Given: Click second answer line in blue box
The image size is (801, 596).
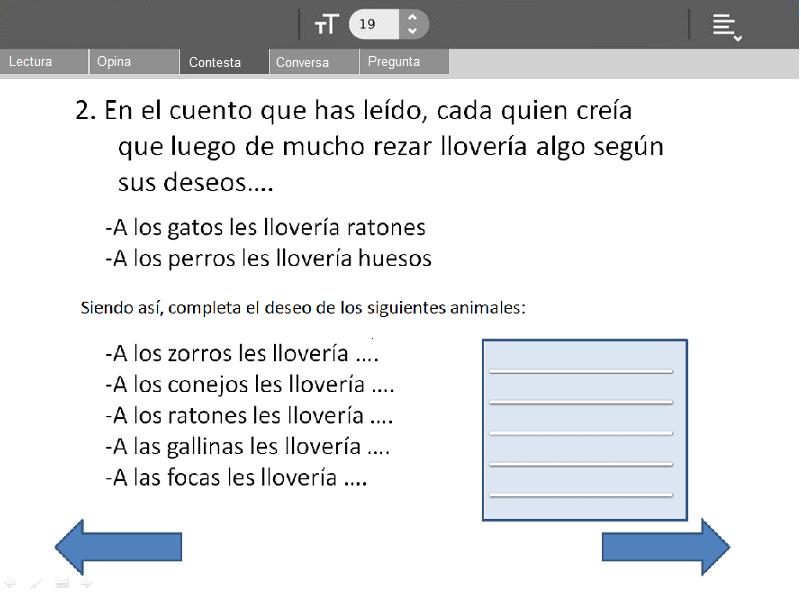Looking at the screenshot, I should click(581, 401).
